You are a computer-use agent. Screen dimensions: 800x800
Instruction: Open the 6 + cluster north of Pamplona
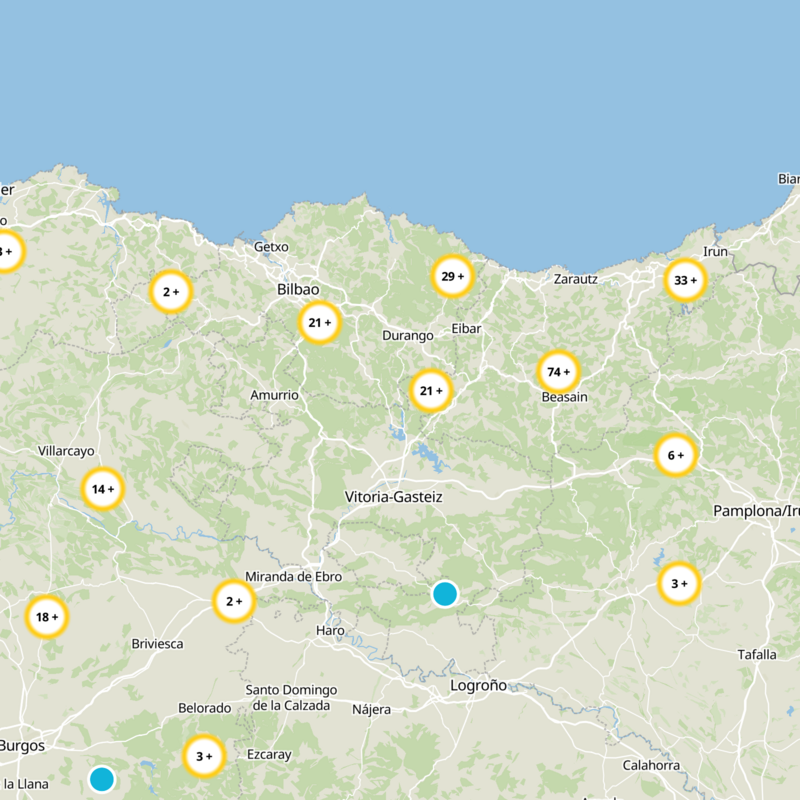point(676,455)
